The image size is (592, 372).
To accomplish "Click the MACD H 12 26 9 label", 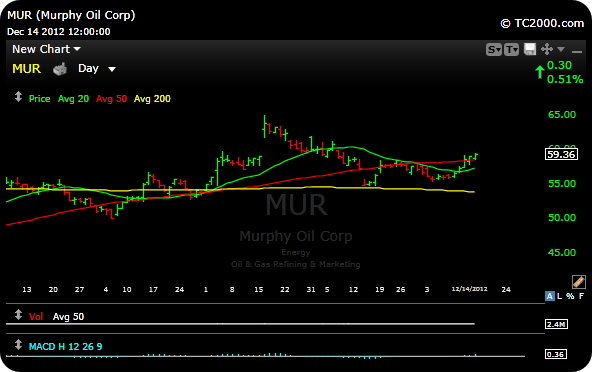I will click(65, 347).
